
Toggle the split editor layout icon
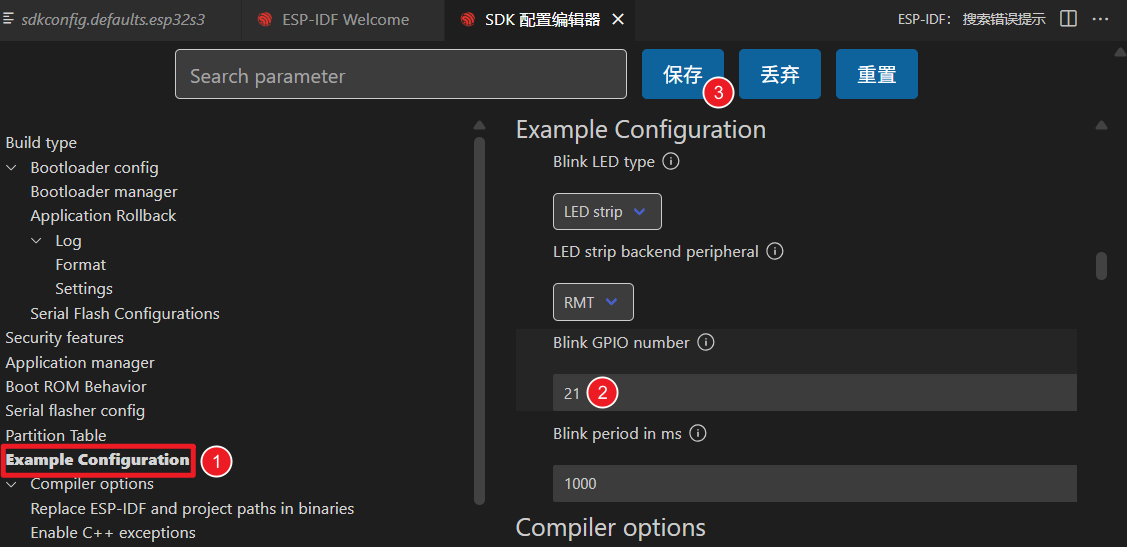coord(1068,19)
